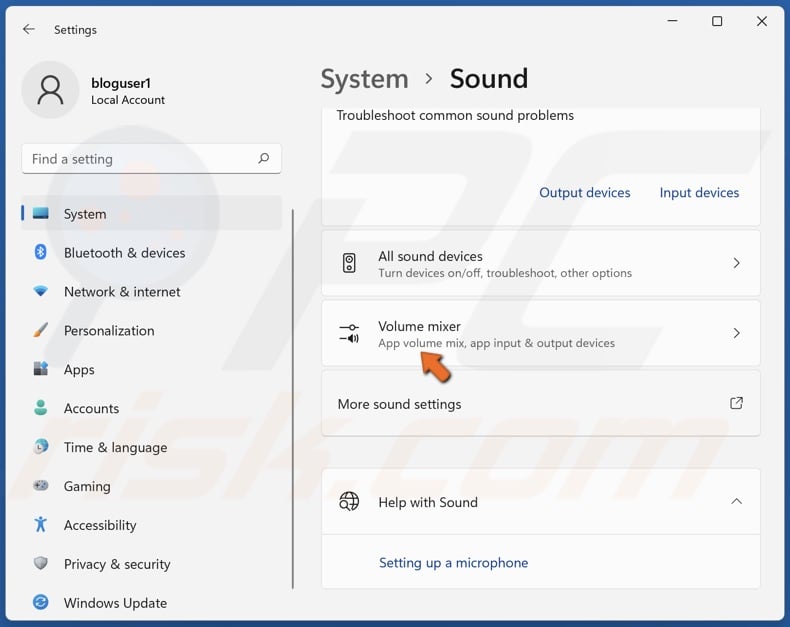The height and width of the screenshot is (627, 790).
Task: Click the System monitor icon in sidebar
Action: pyautogui.click(x=41, y=213)
